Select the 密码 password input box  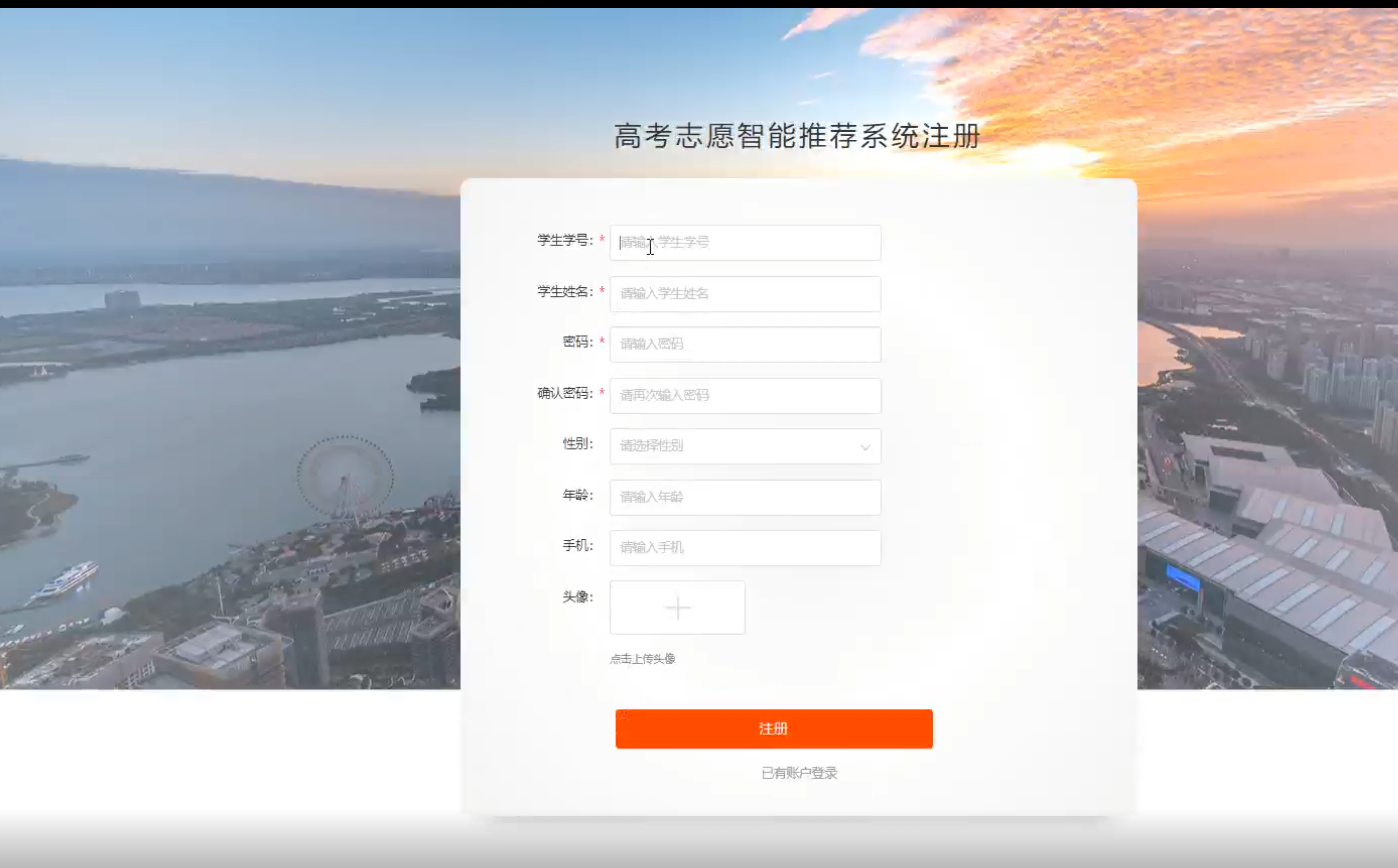point(744,344)
